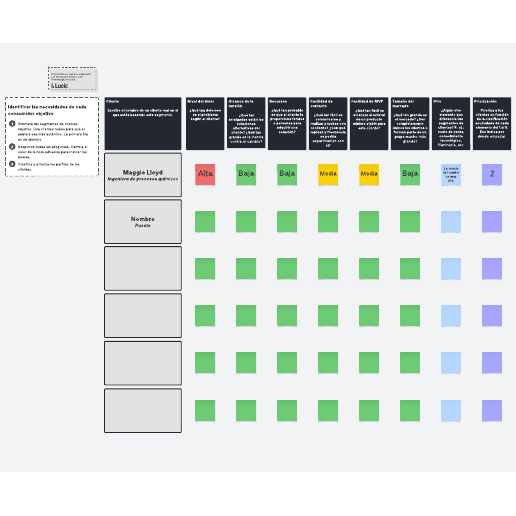Select the 'Baja' note under Tamaño del mercado

tap(410, 174)
